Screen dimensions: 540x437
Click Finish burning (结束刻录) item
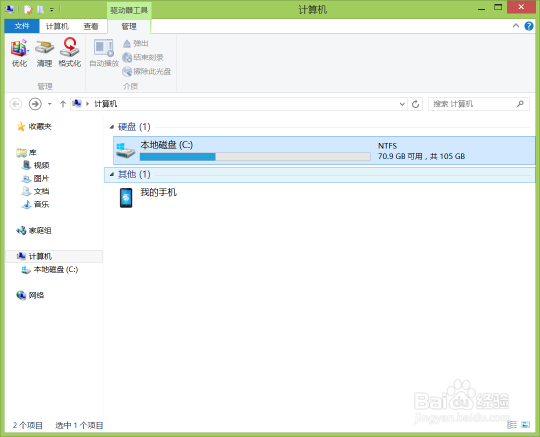[143, 58]
